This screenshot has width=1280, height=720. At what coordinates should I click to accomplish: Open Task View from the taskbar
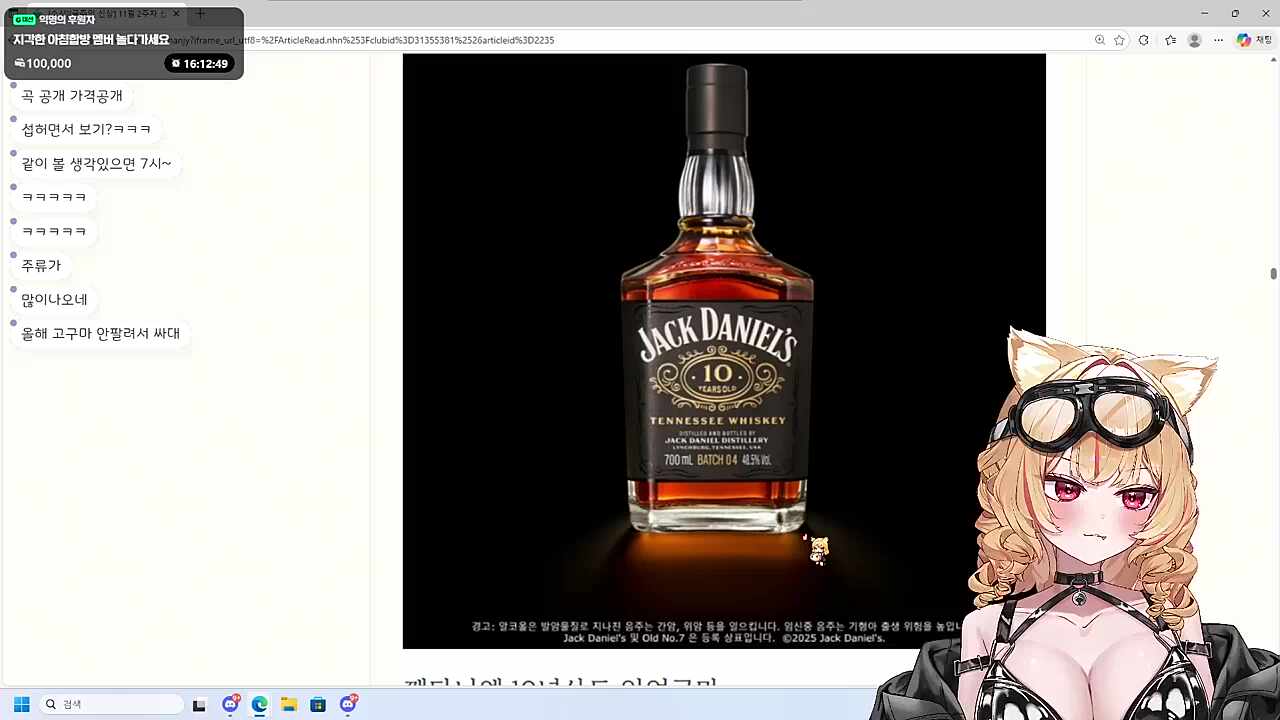coord(199,705)
